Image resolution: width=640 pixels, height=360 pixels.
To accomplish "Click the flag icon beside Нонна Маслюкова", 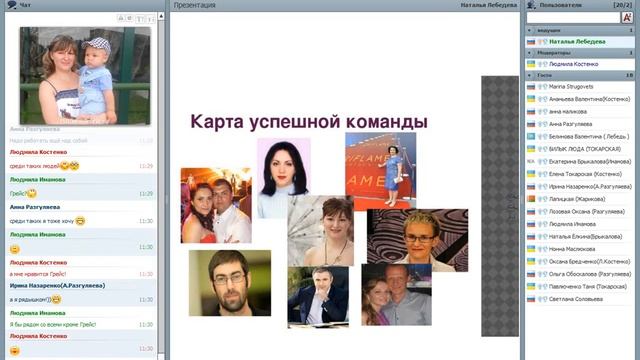I will tap(531, 249).
